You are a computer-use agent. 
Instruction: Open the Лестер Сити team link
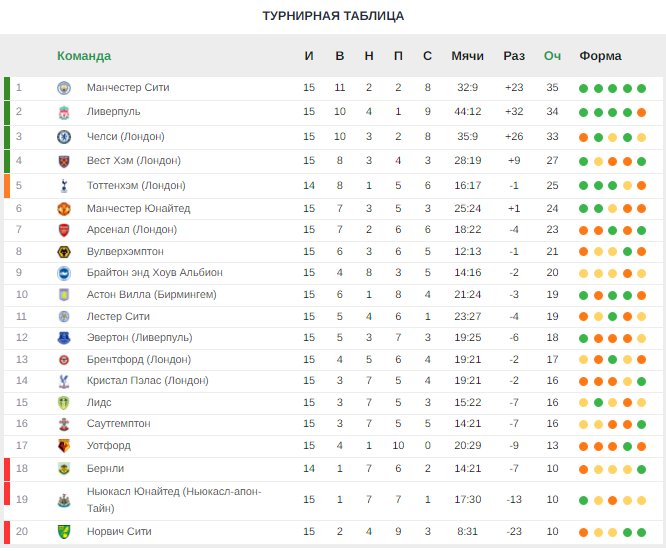[118, 316]
